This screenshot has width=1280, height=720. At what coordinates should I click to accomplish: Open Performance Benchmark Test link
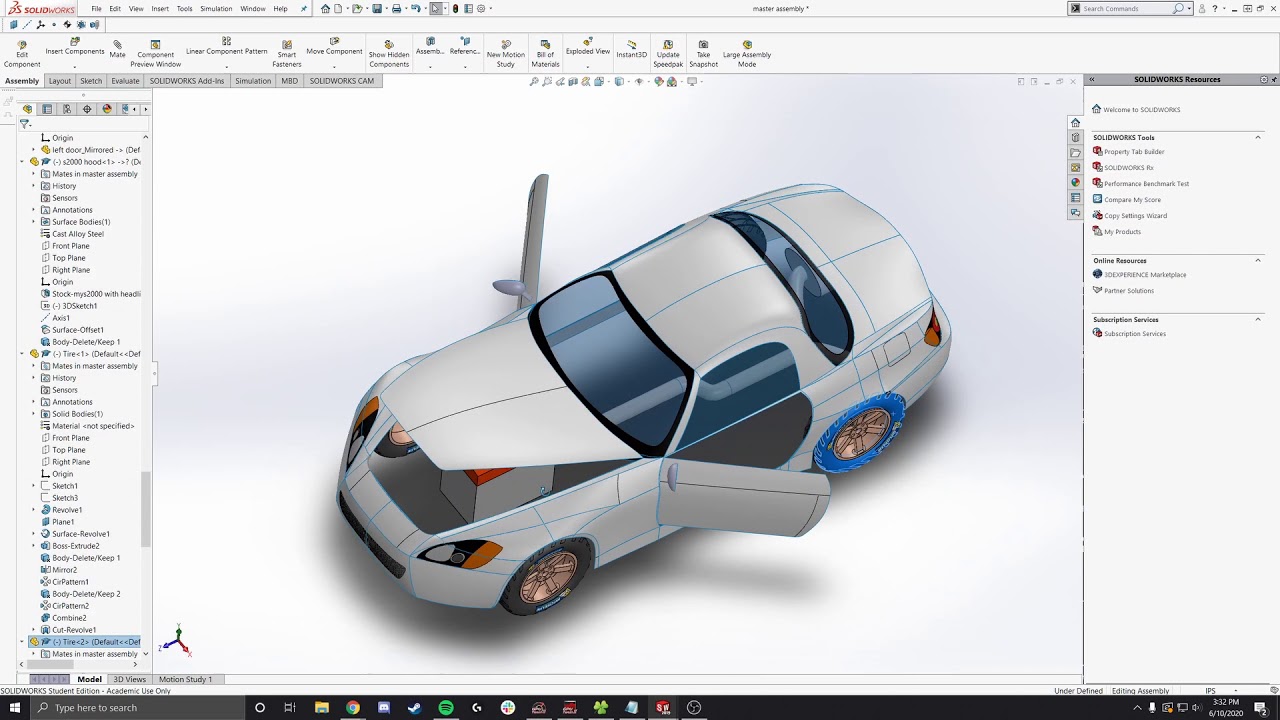(1146, 184)
